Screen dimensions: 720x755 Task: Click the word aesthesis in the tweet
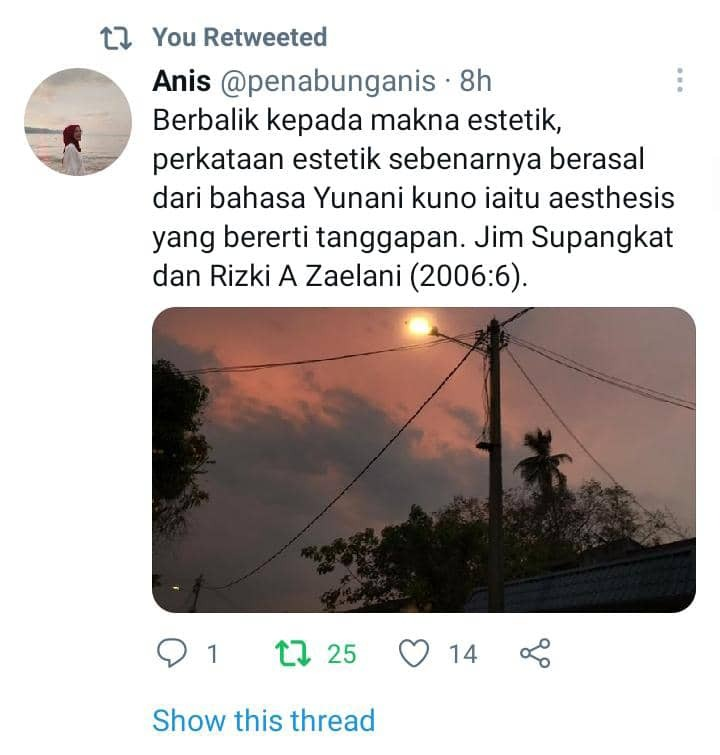(611, 198)
